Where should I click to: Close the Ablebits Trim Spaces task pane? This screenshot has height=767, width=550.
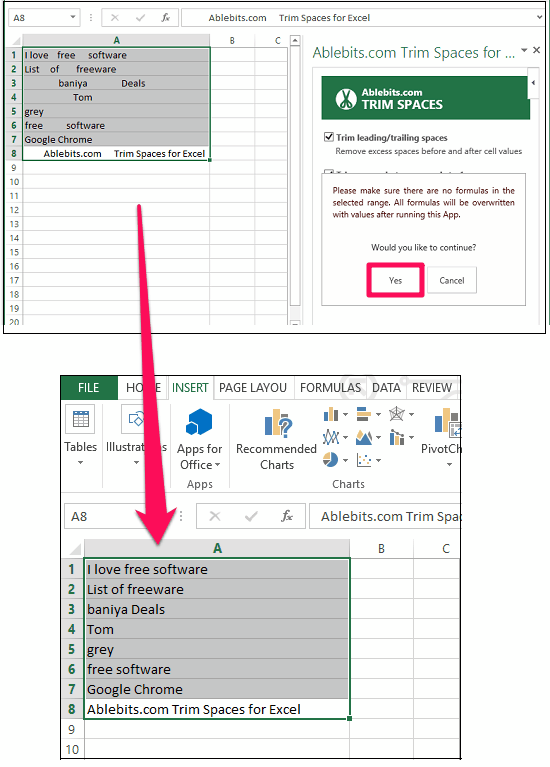(537, 50)
